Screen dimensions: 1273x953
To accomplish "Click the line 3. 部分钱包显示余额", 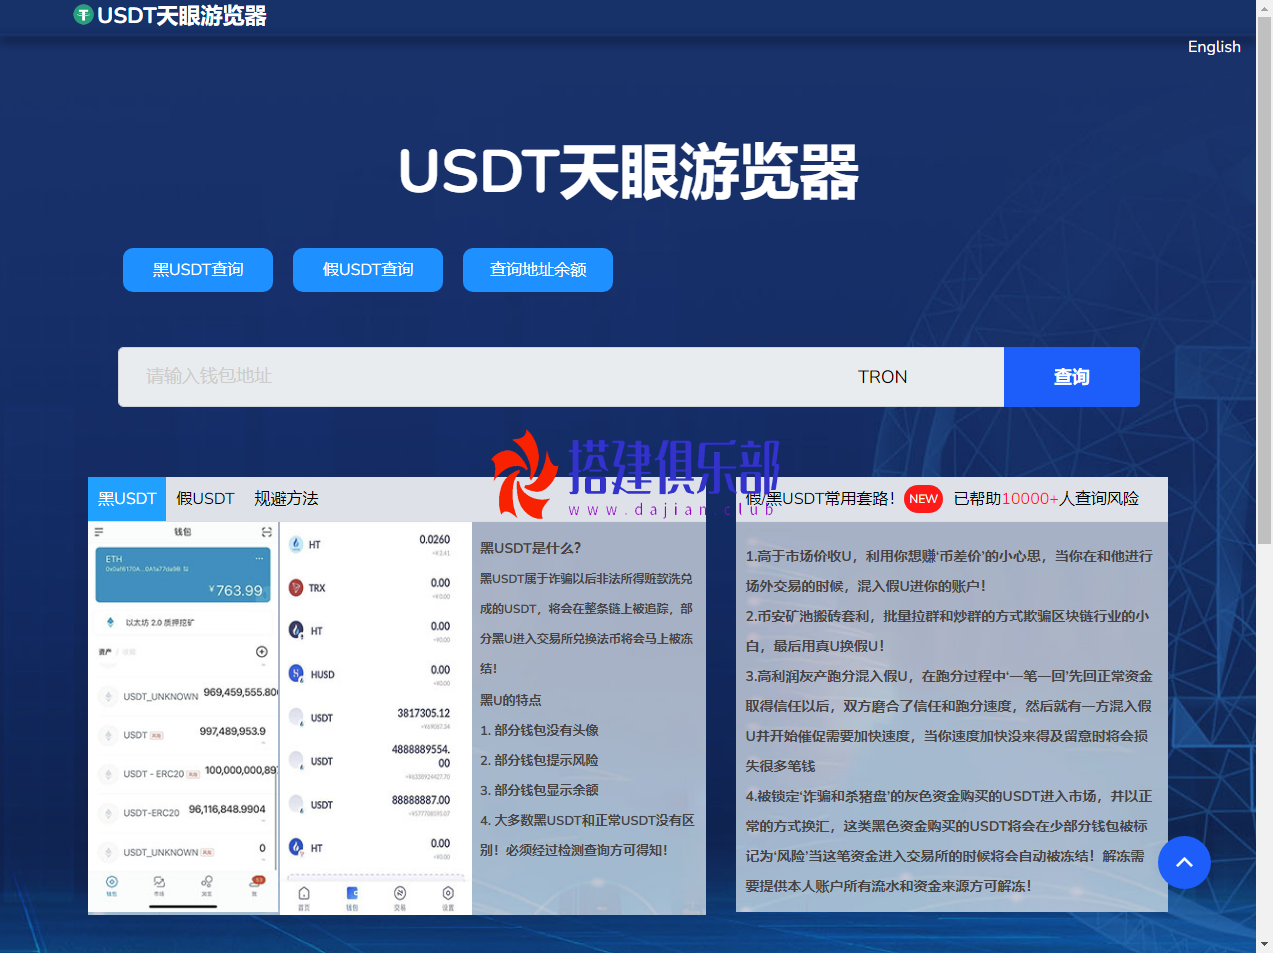I will [539, 790].
